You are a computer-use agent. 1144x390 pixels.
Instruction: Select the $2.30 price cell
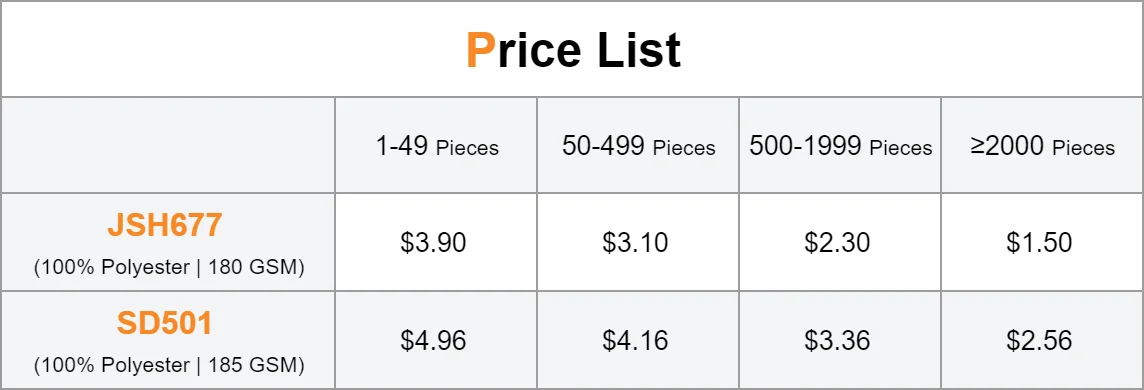[840, 242]
